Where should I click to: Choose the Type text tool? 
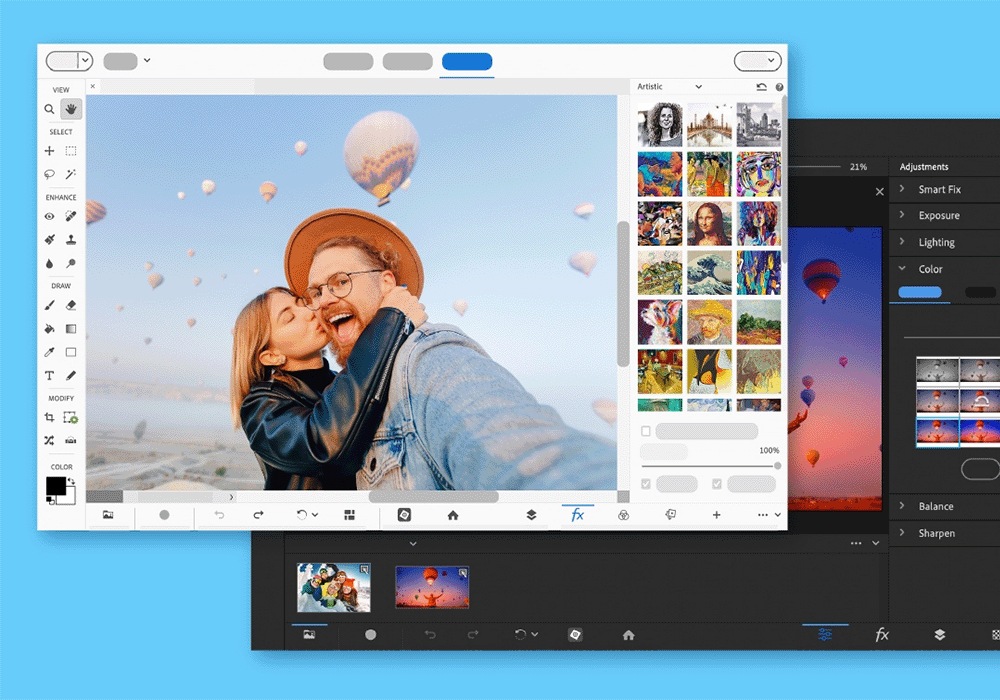point(49,376)
